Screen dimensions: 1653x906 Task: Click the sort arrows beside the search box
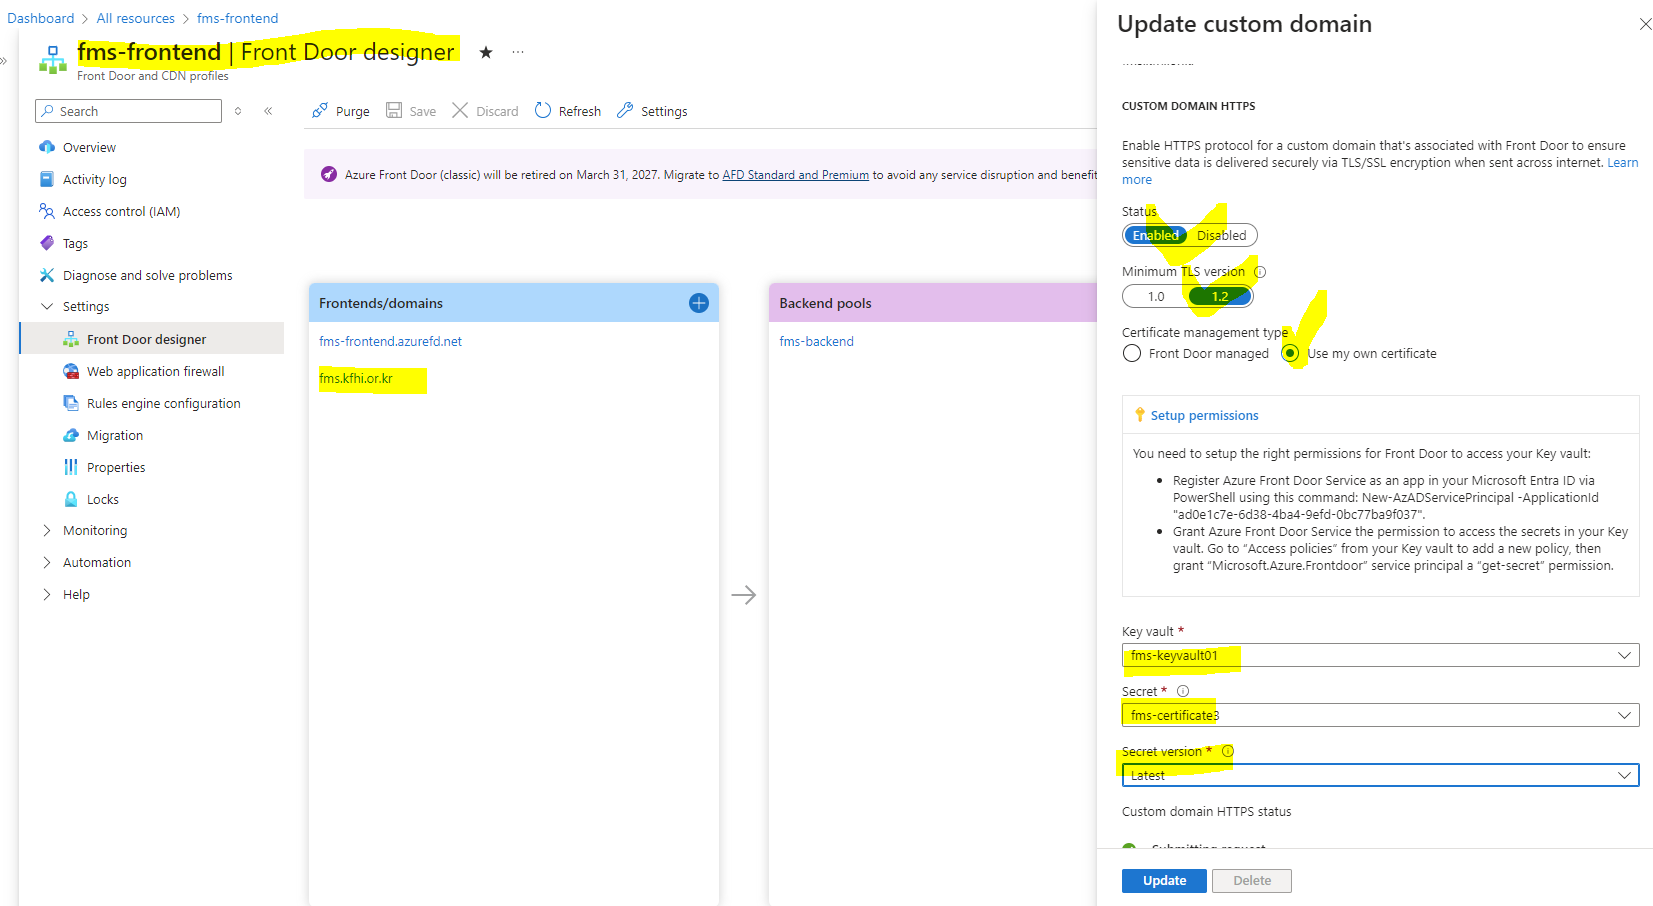pos(238,111)
